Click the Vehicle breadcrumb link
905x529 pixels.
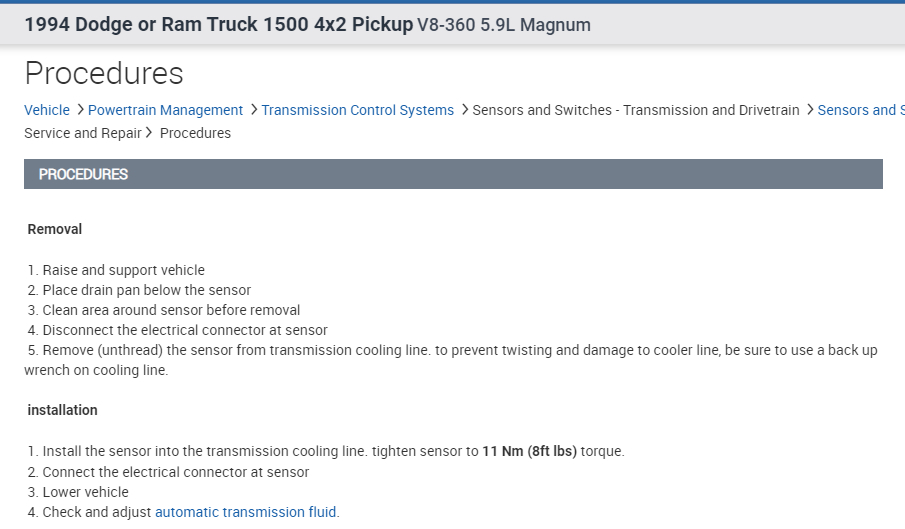point(47,110)
